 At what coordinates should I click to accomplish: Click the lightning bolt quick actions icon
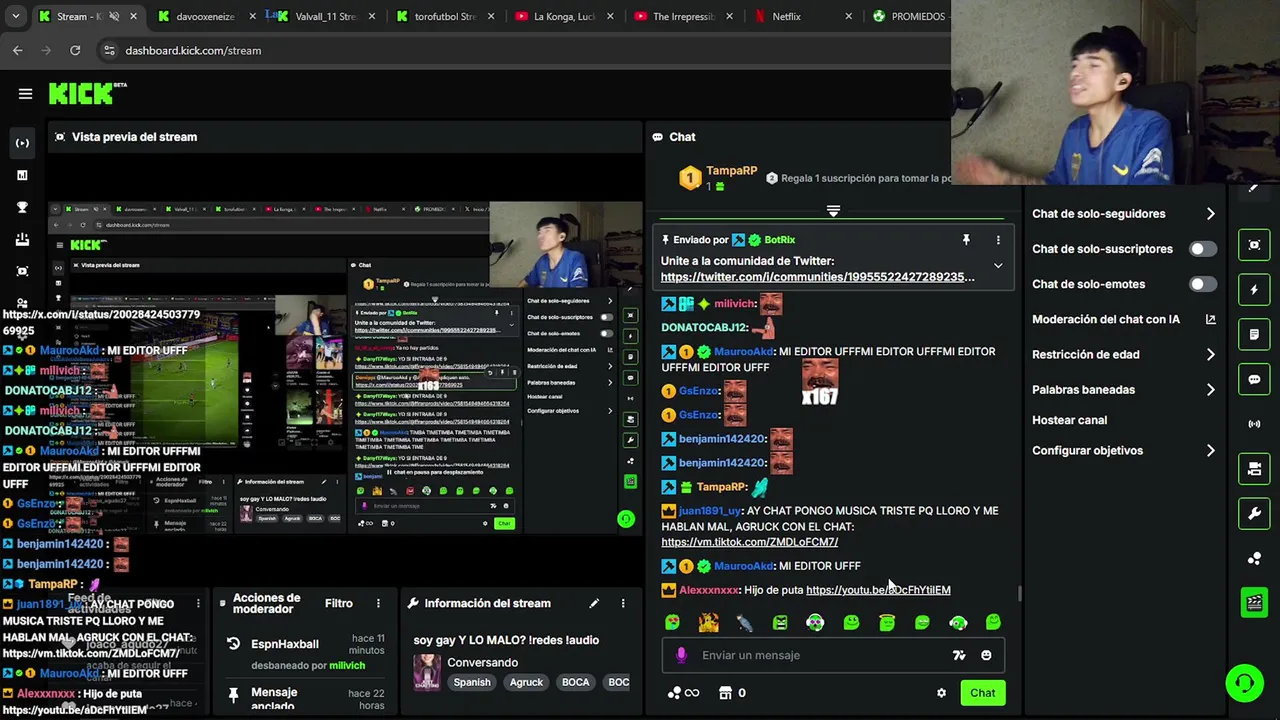1254,290
